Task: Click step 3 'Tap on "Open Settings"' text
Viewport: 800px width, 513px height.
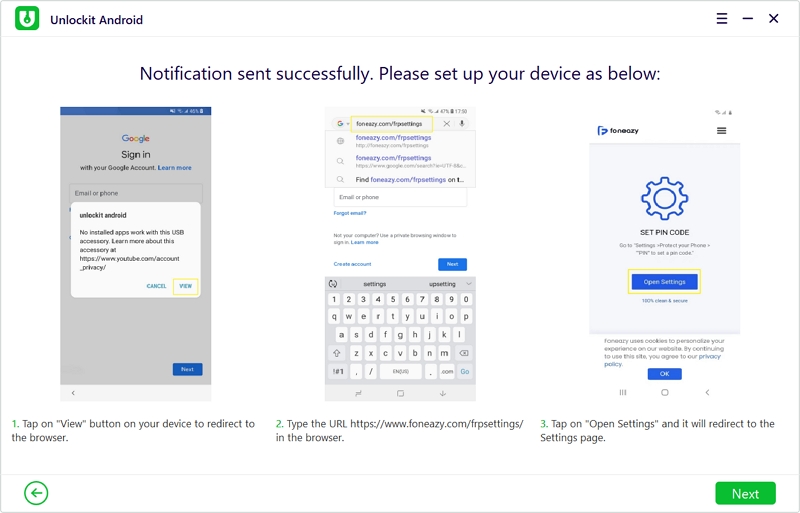Action: click(657, 430)
